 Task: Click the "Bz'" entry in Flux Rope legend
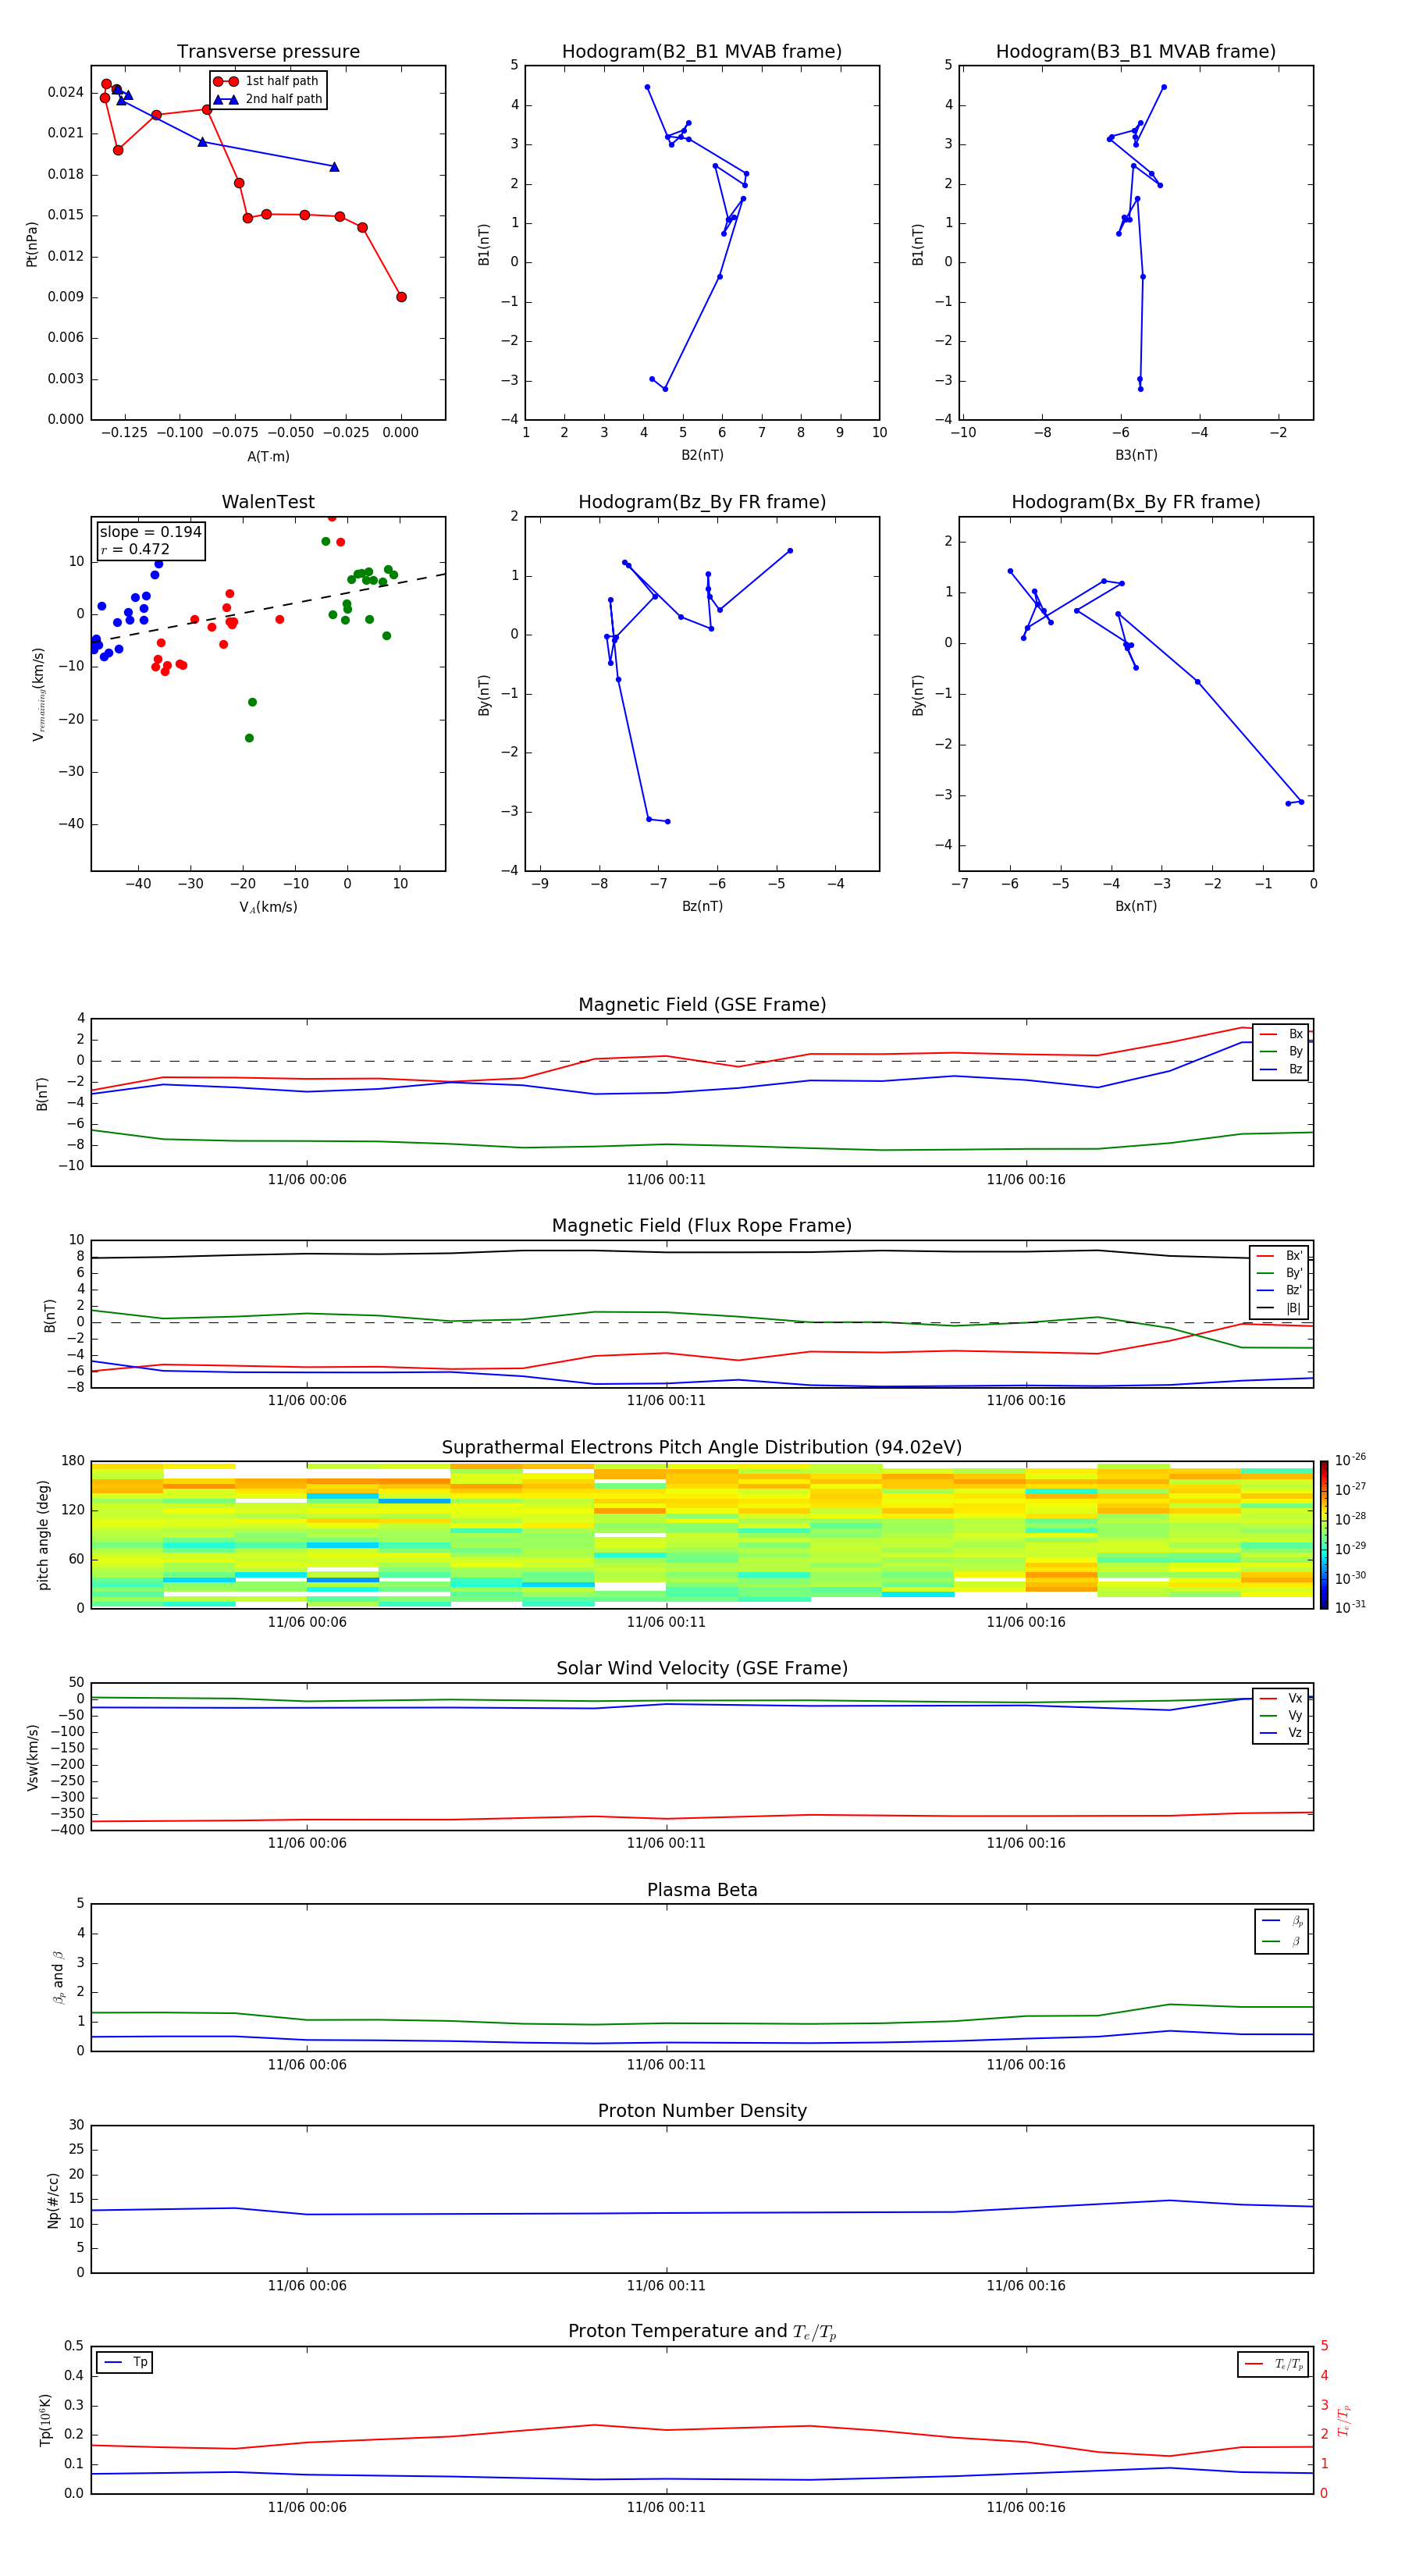[x=1280, y=1290]
